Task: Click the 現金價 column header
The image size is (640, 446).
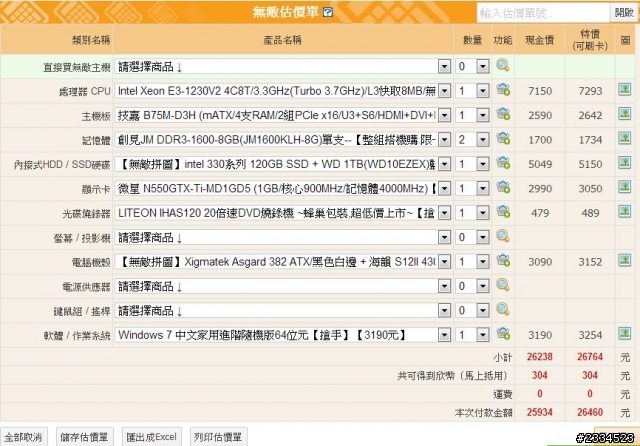Action: coord(540,40)
